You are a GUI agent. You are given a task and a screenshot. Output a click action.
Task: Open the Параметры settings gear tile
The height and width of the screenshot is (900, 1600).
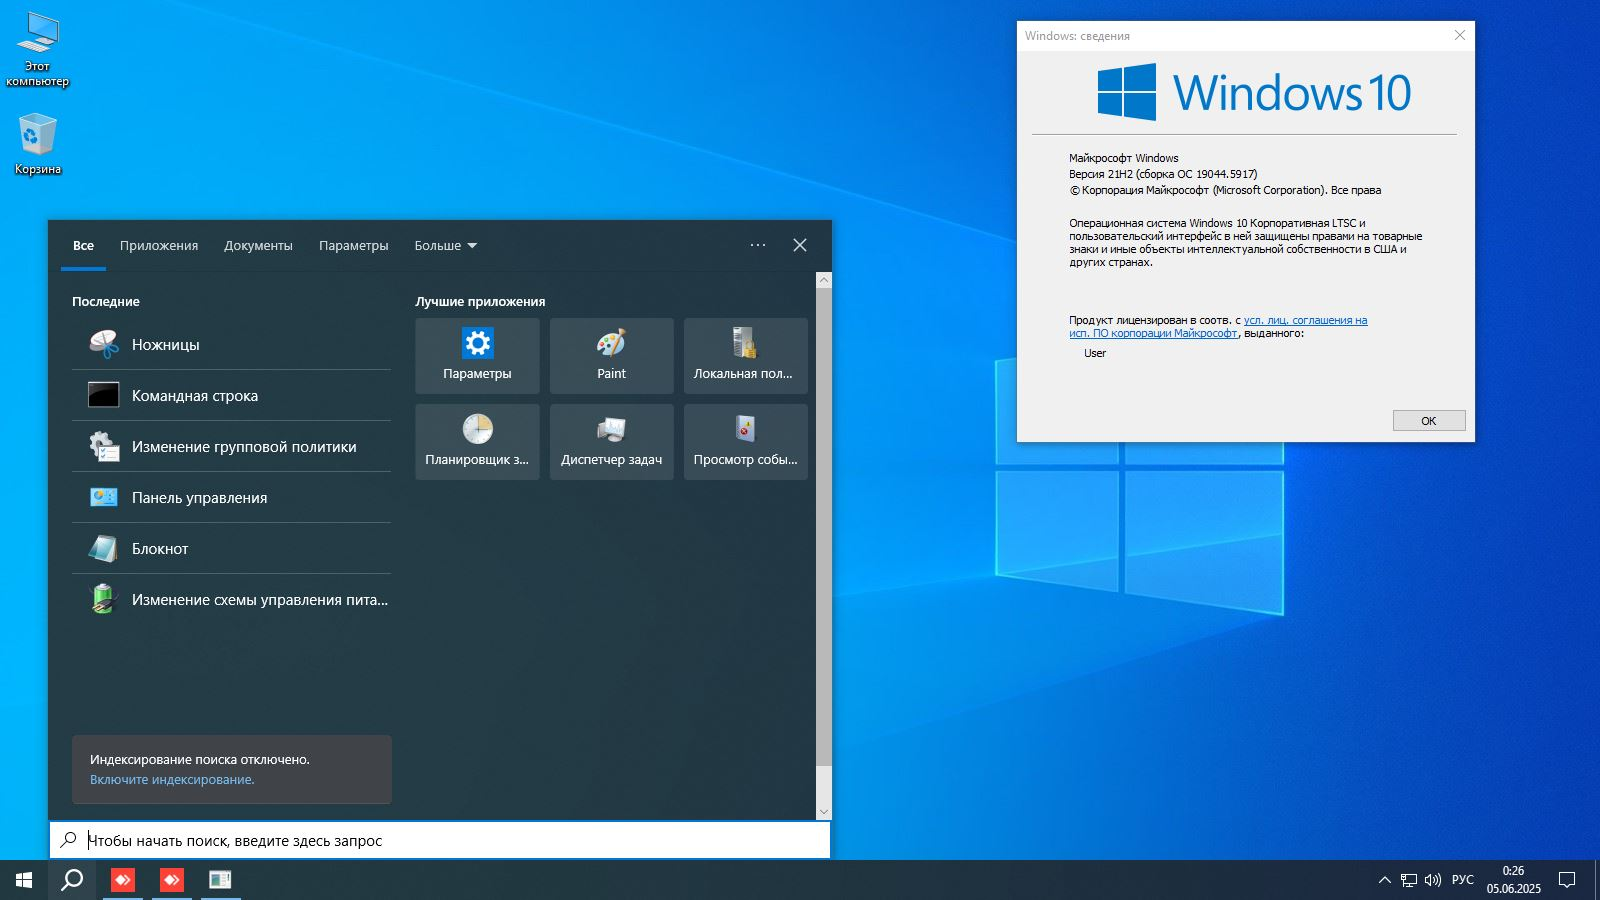click(x=477, y=355)
